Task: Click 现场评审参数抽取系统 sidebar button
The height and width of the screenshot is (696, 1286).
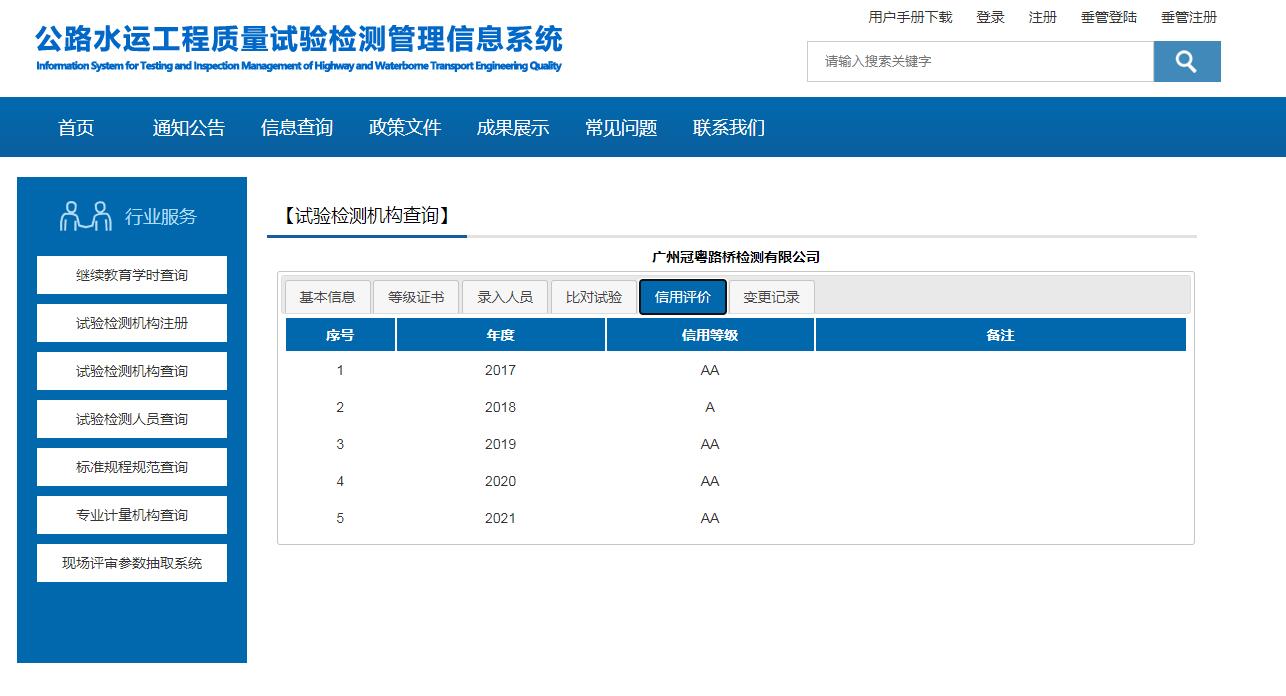Action: tap(132, 563)
